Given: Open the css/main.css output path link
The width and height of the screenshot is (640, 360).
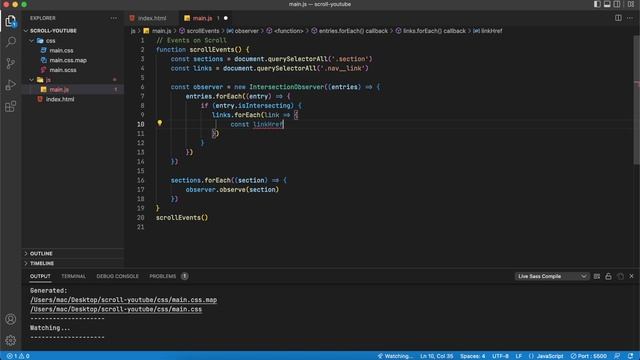Looking at the screenshot, I should 116,309.
